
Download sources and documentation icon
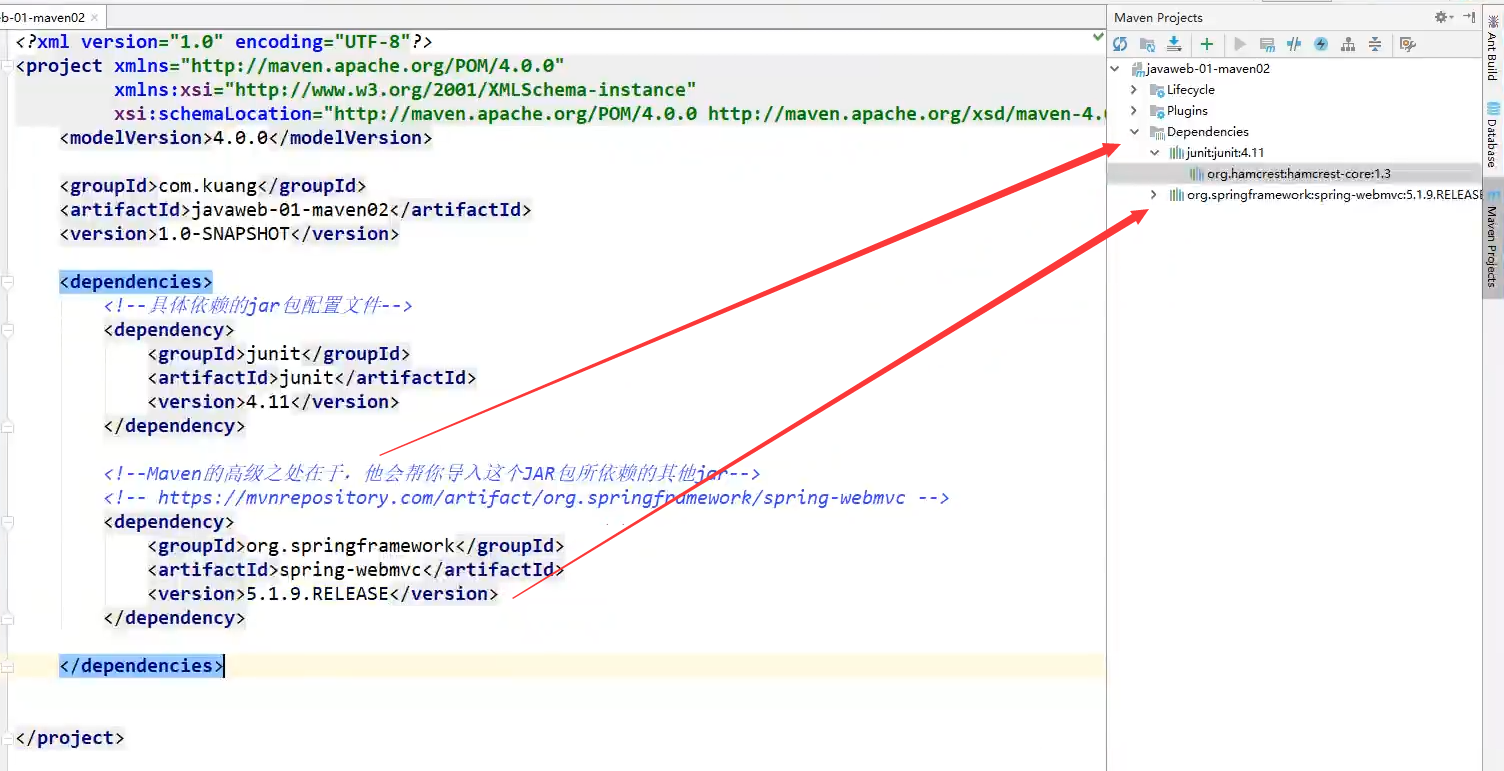(x=1175, y=44)
